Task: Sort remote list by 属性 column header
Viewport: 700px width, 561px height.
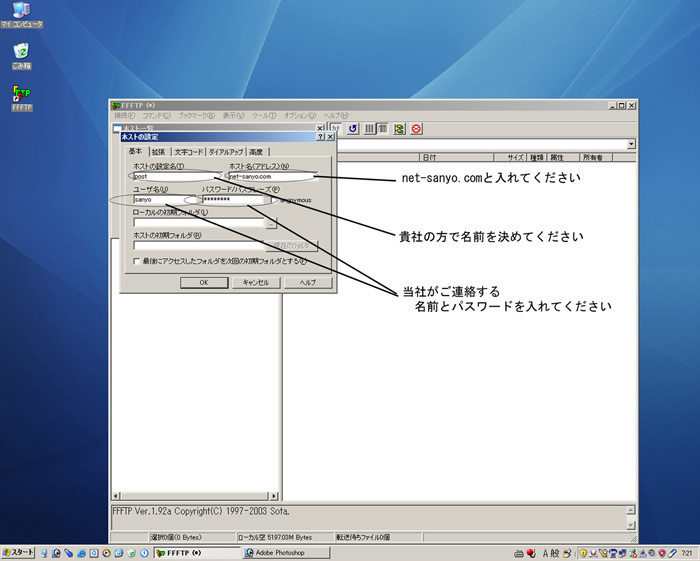Action: coord(563,158)
